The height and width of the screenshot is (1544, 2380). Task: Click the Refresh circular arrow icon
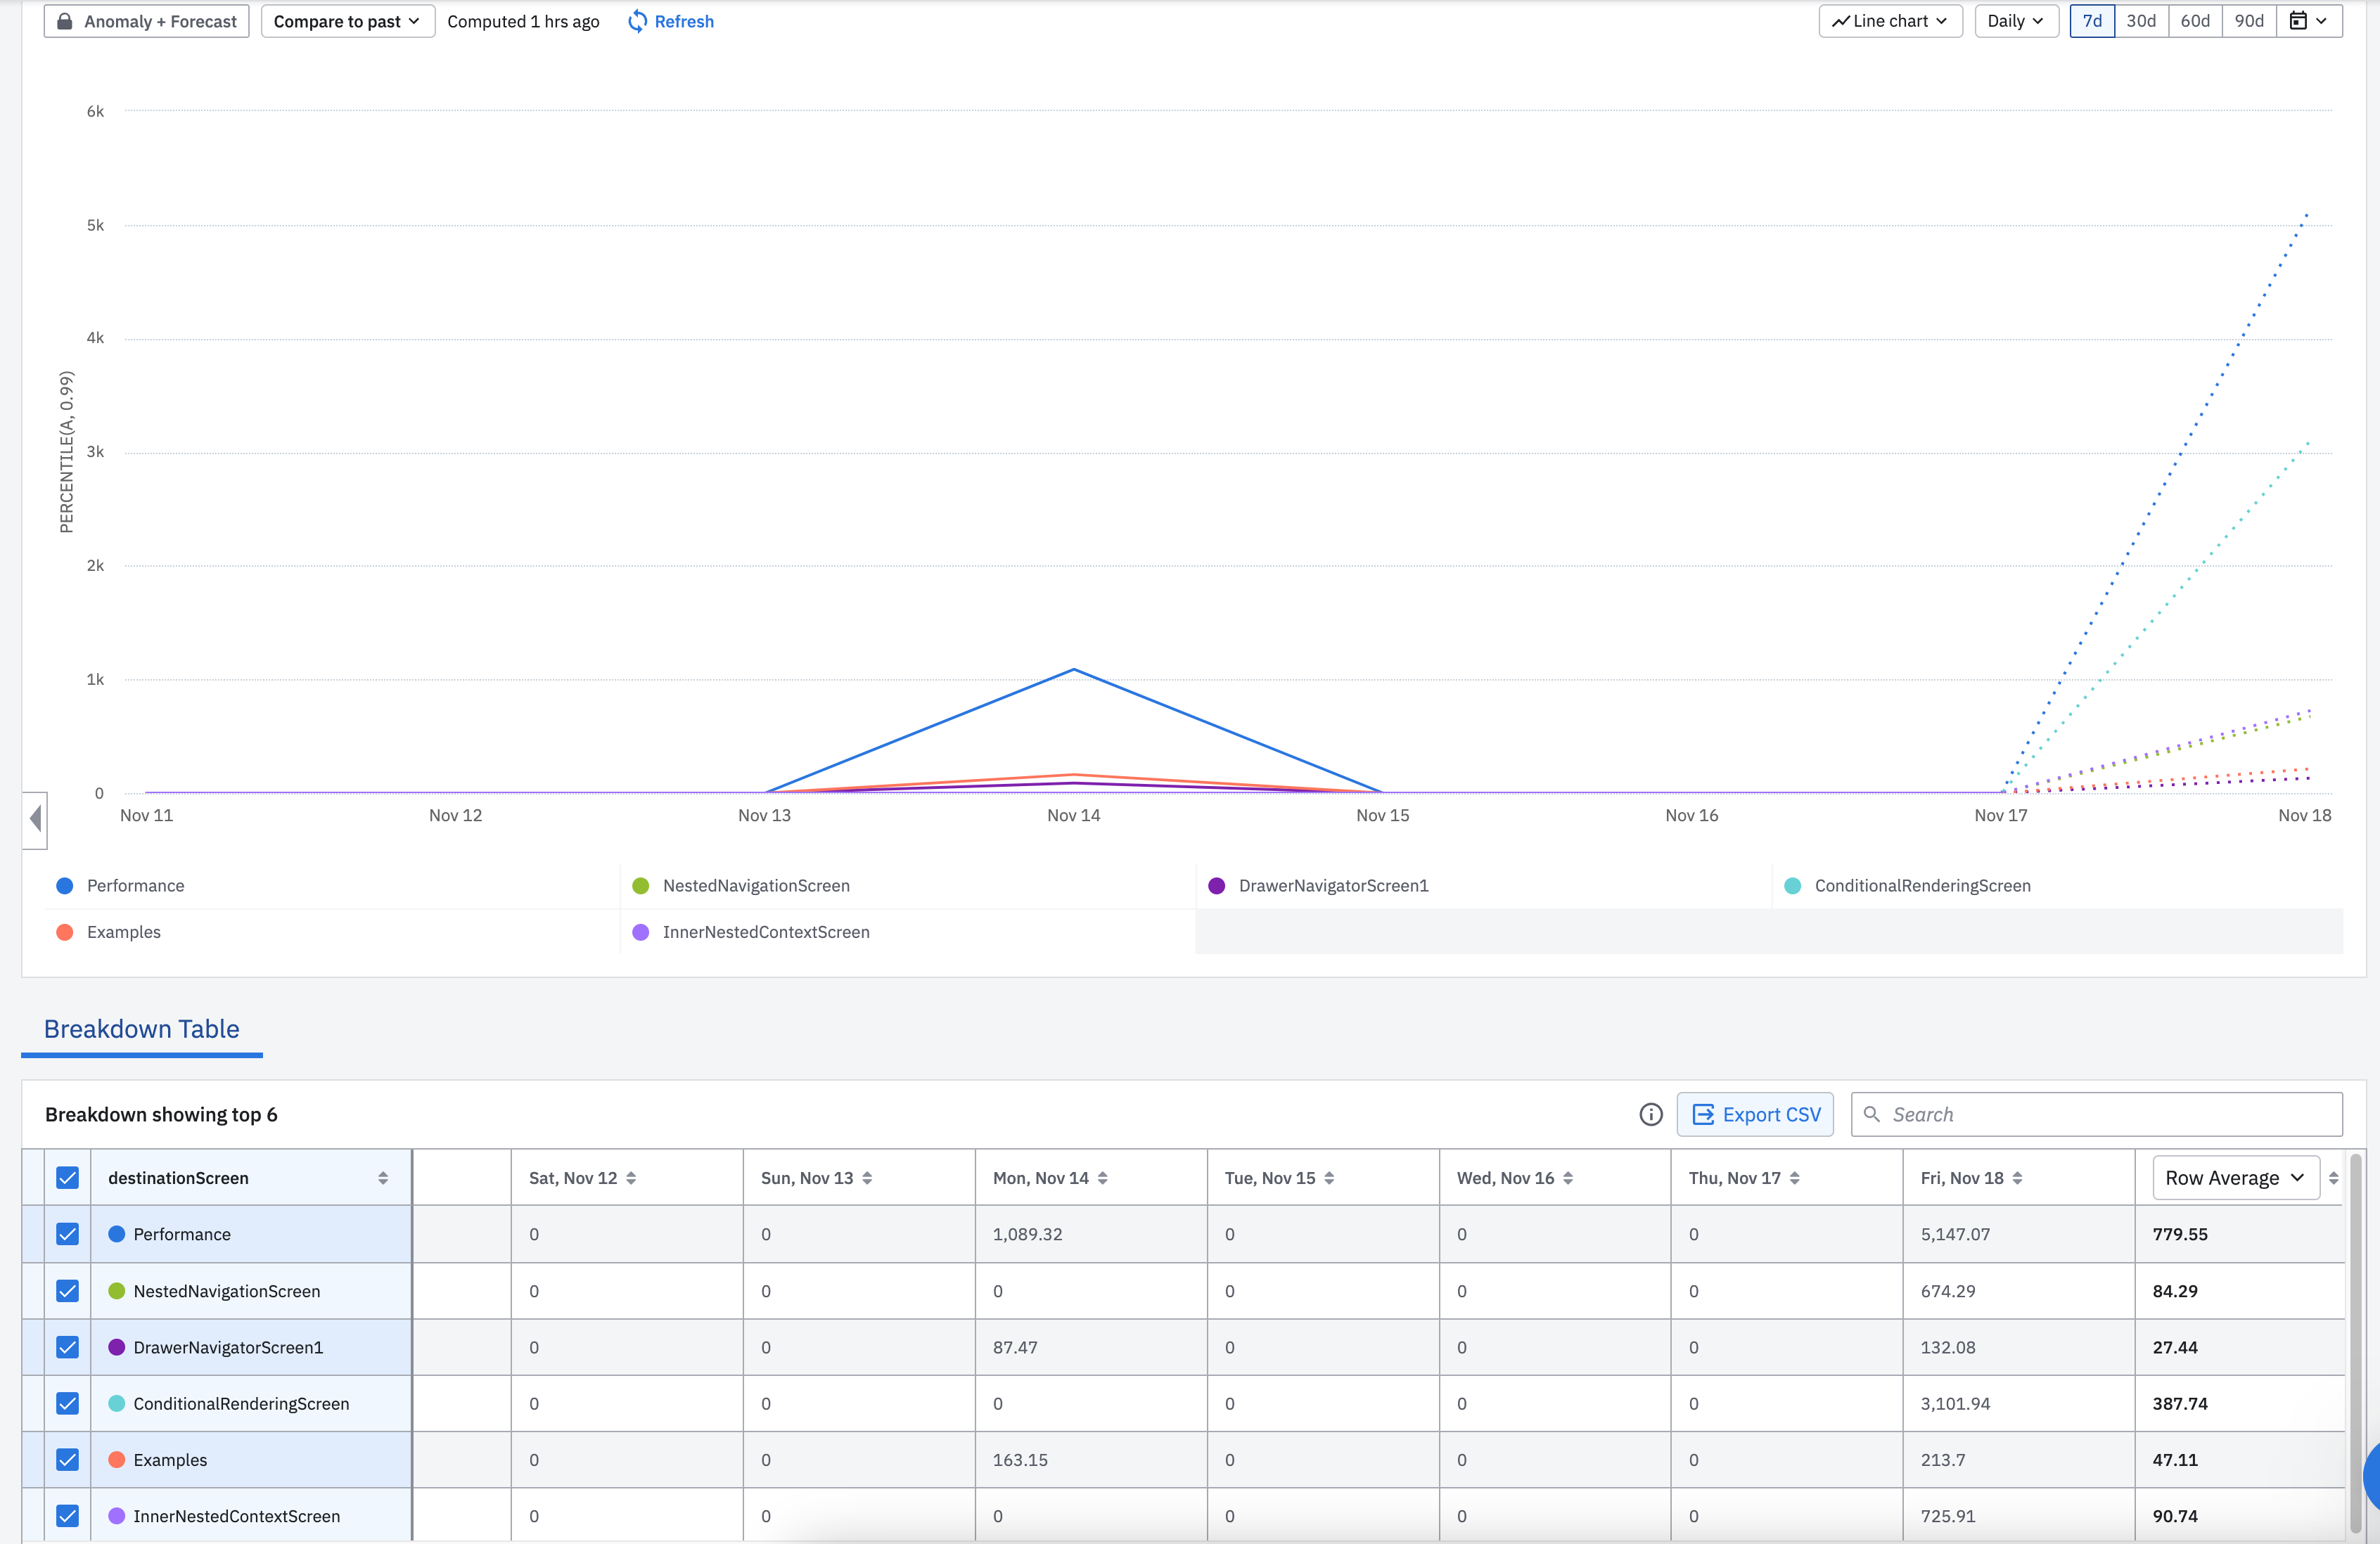coord(637,21)
